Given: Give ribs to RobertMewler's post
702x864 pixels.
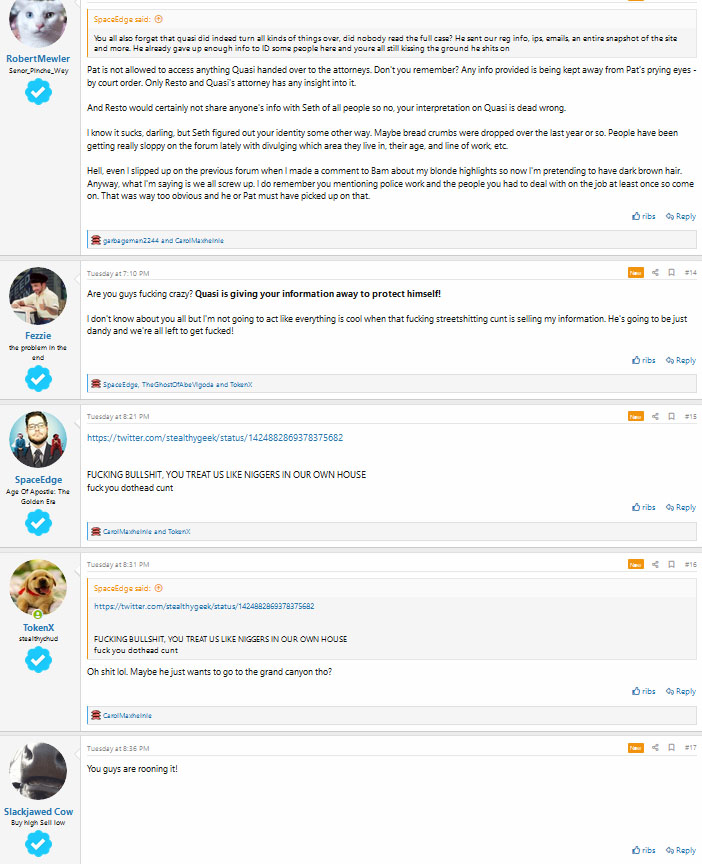Looking at the screenshot, I should tap(644, 216).
